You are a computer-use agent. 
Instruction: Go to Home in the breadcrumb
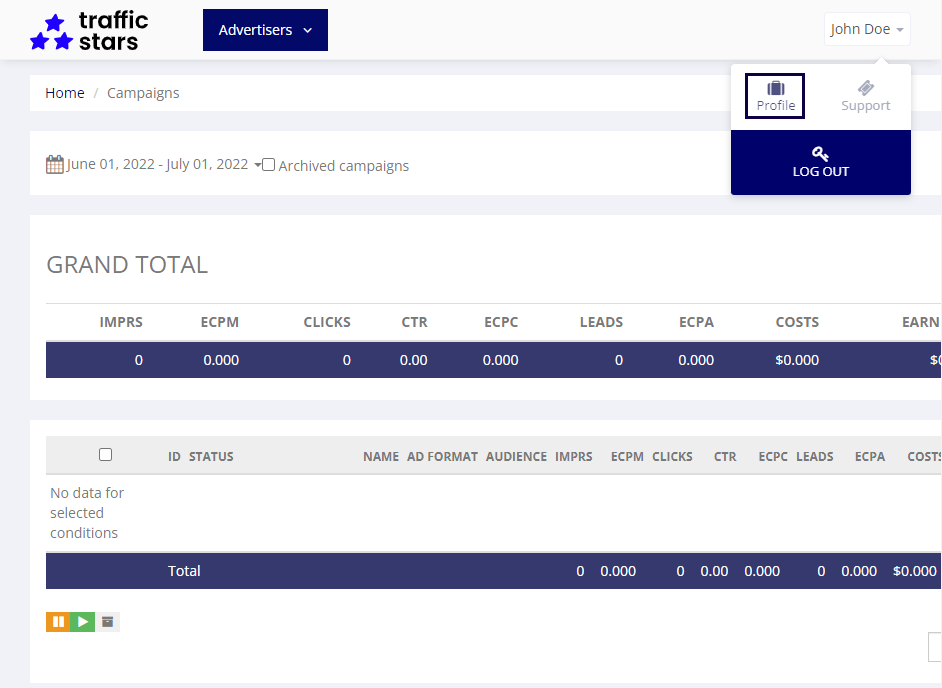point(65,93)
